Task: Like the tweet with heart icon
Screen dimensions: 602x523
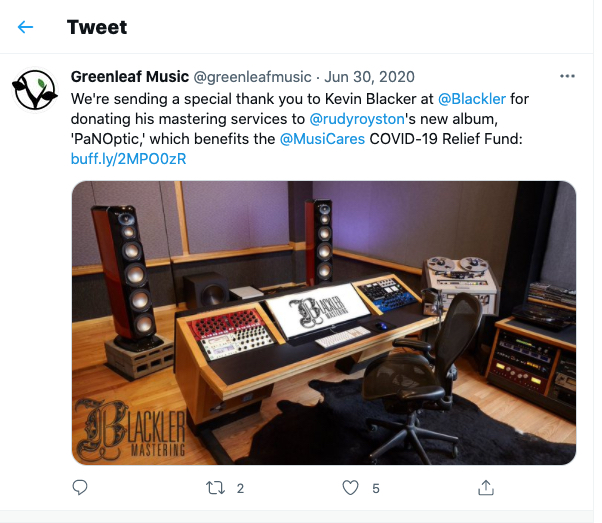Action: pos(350,488)
